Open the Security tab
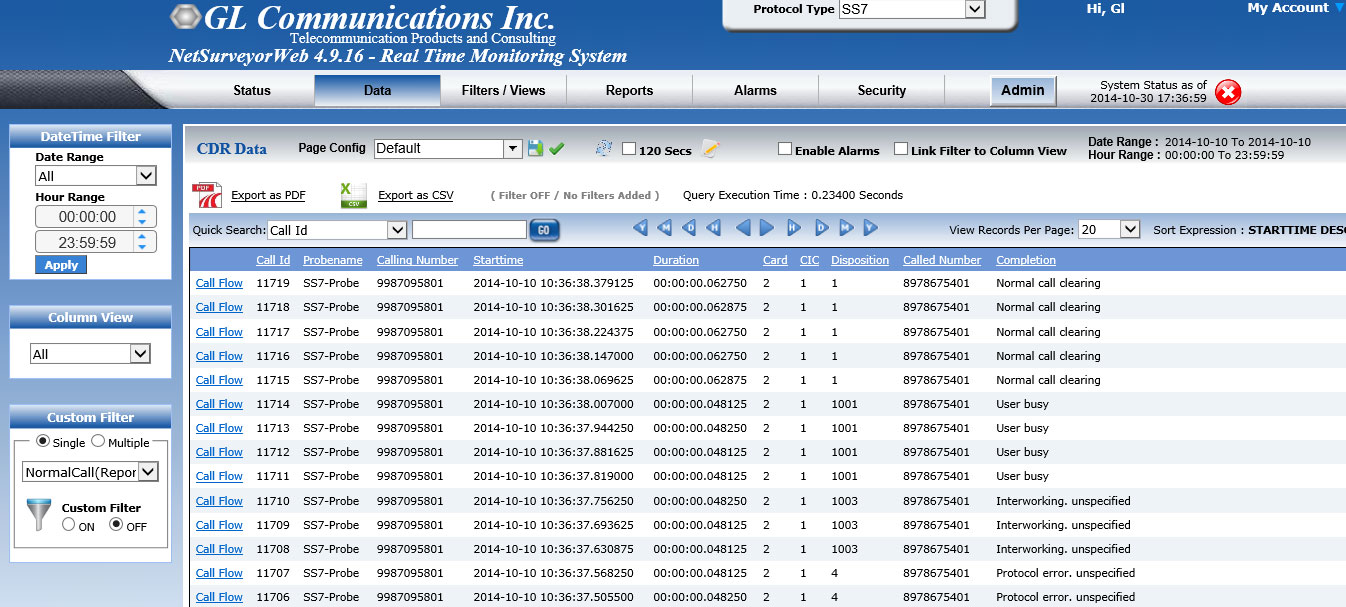Screen dimensions: 1346x607 881,90
